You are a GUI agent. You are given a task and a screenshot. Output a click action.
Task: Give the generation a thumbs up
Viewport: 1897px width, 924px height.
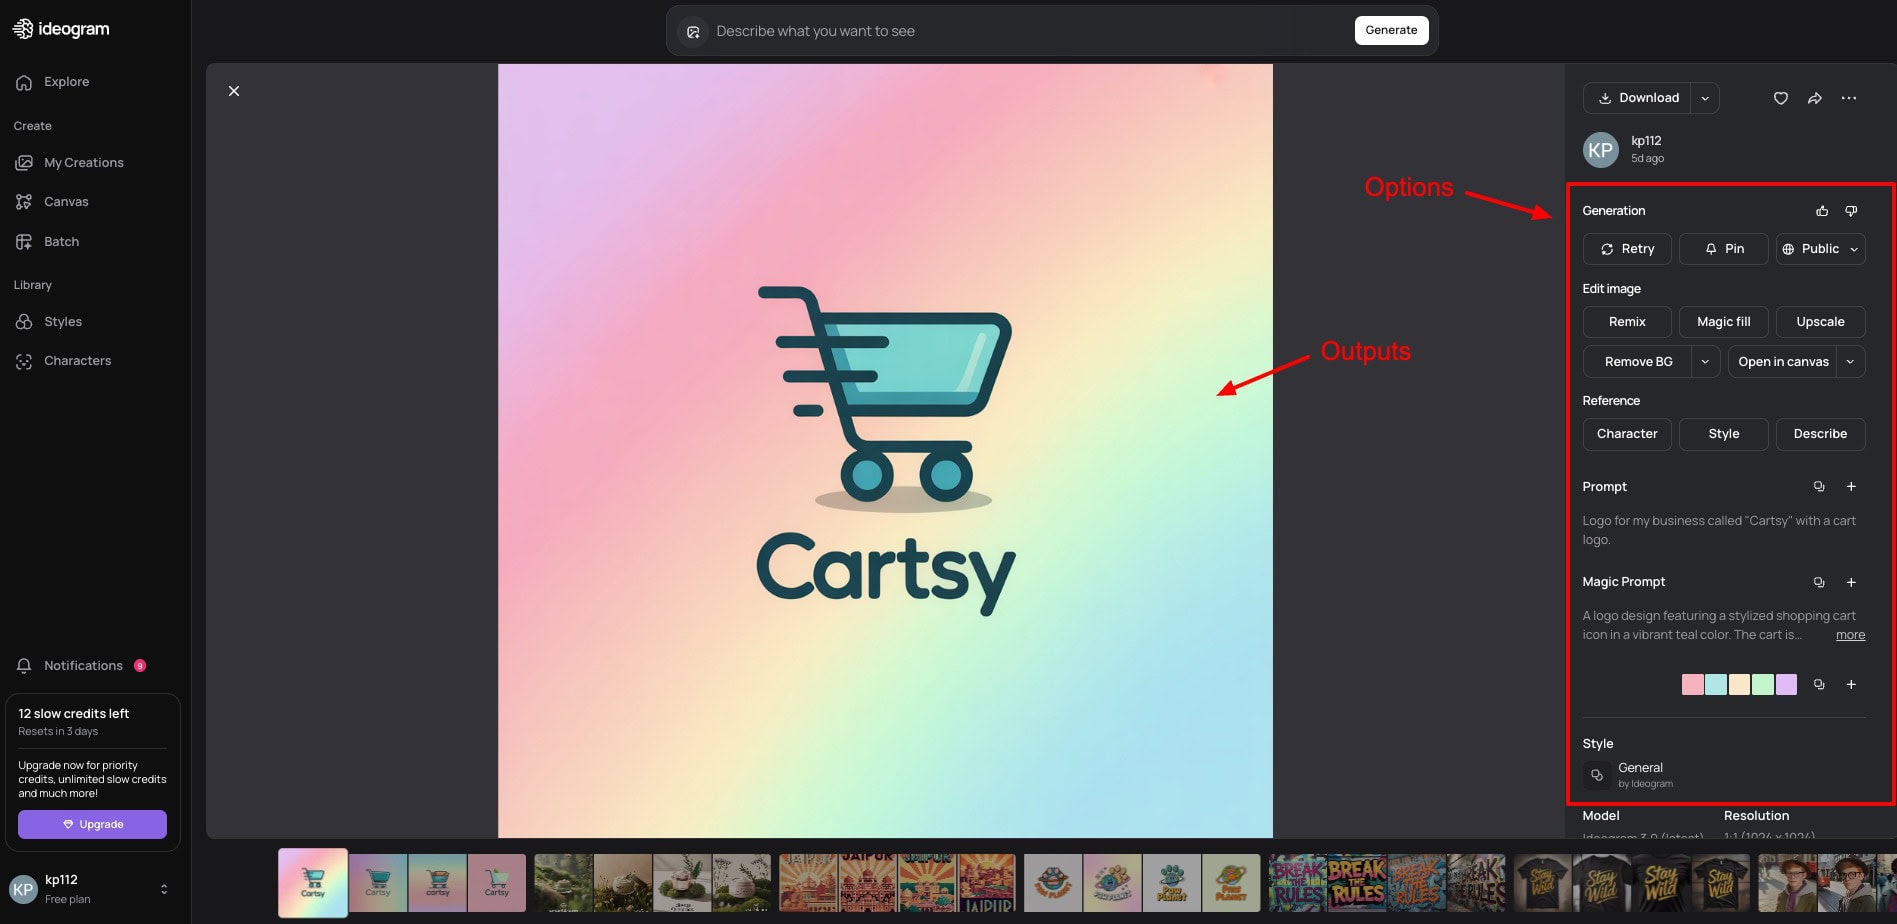pos(1821,211)
